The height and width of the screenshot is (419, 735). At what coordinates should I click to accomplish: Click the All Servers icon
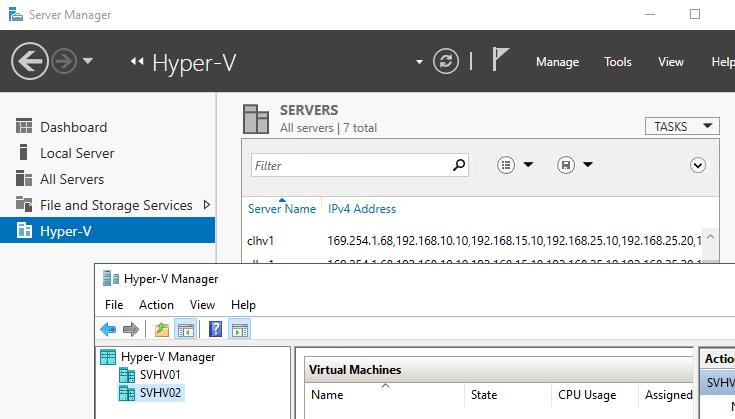(24, 179)
